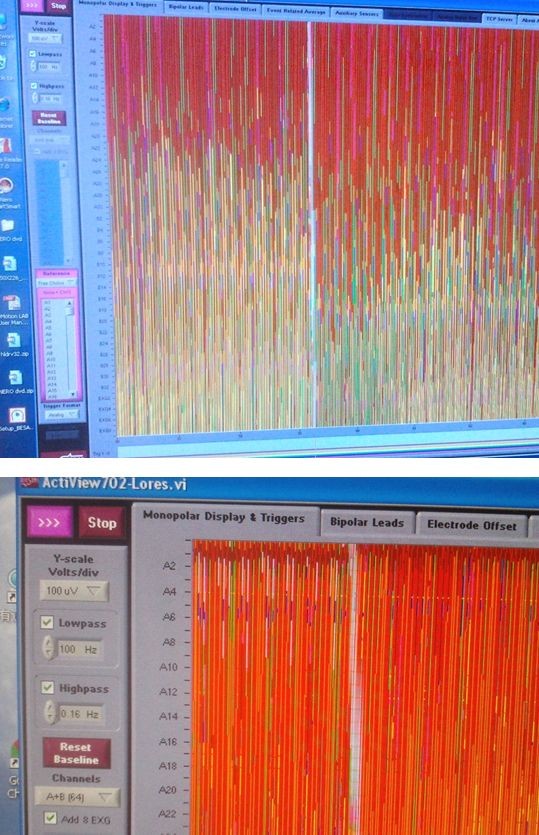Open the Setup_BESA desktop icon in wide photo
The image size is (539, 835).
(x=17, y=416)
